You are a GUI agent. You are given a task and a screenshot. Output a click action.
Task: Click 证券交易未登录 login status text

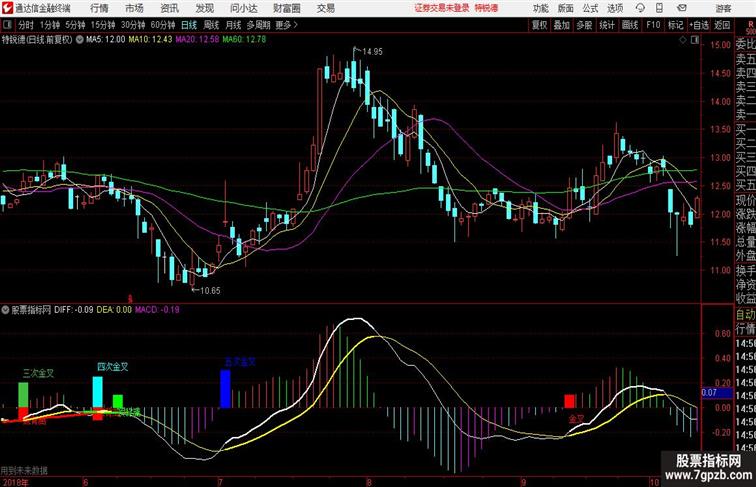point(442,8)
